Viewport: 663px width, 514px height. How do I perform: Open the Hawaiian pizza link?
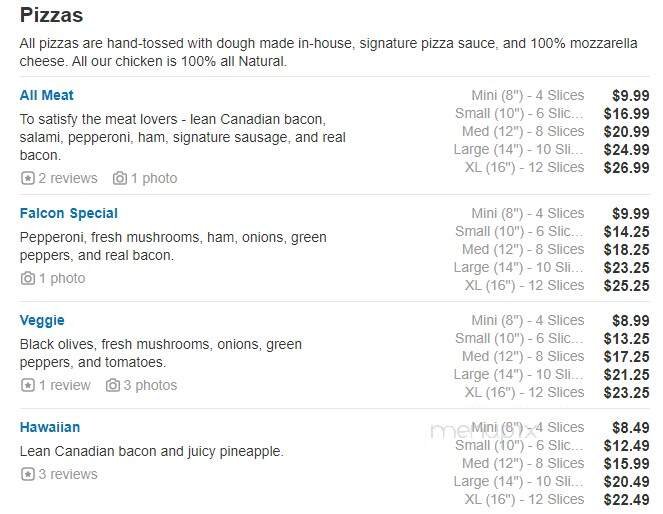pyautogui.click(x=50, y=427)
